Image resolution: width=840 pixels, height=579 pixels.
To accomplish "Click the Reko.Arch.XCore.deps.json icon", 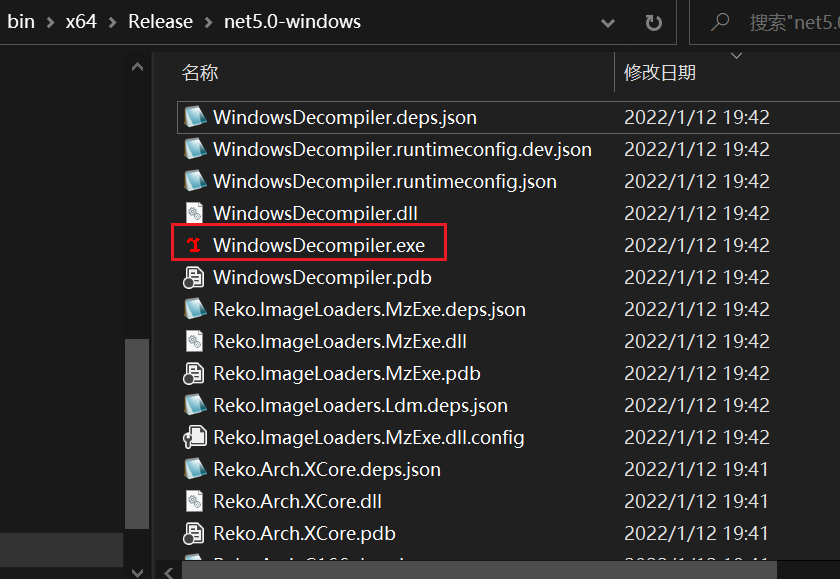I will tap(194, 469).
